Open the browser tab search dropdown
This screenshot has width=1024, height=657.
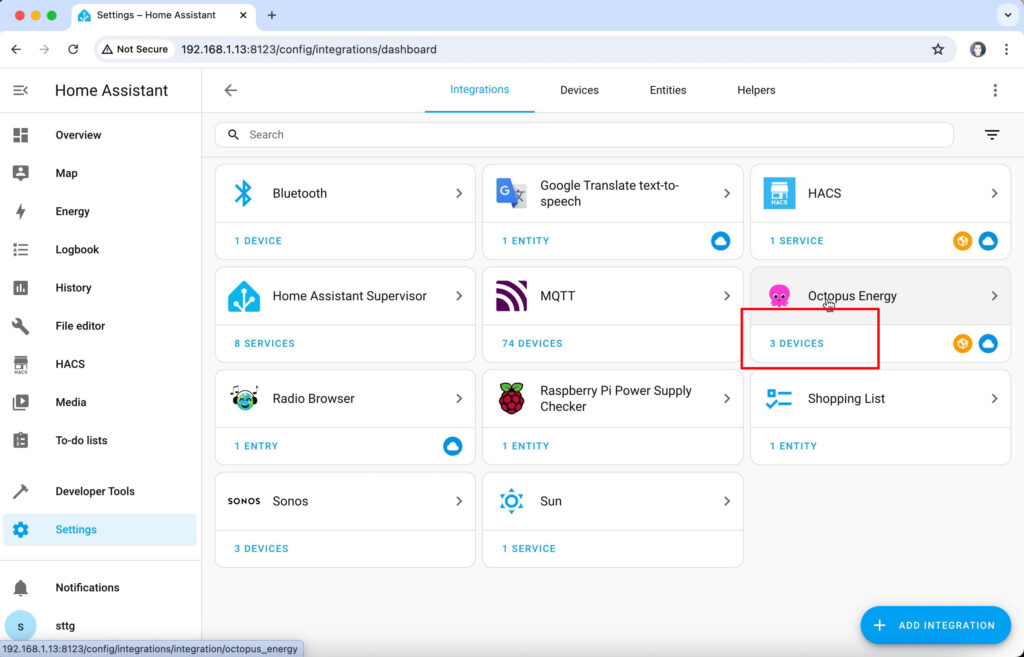[1008, 15]
